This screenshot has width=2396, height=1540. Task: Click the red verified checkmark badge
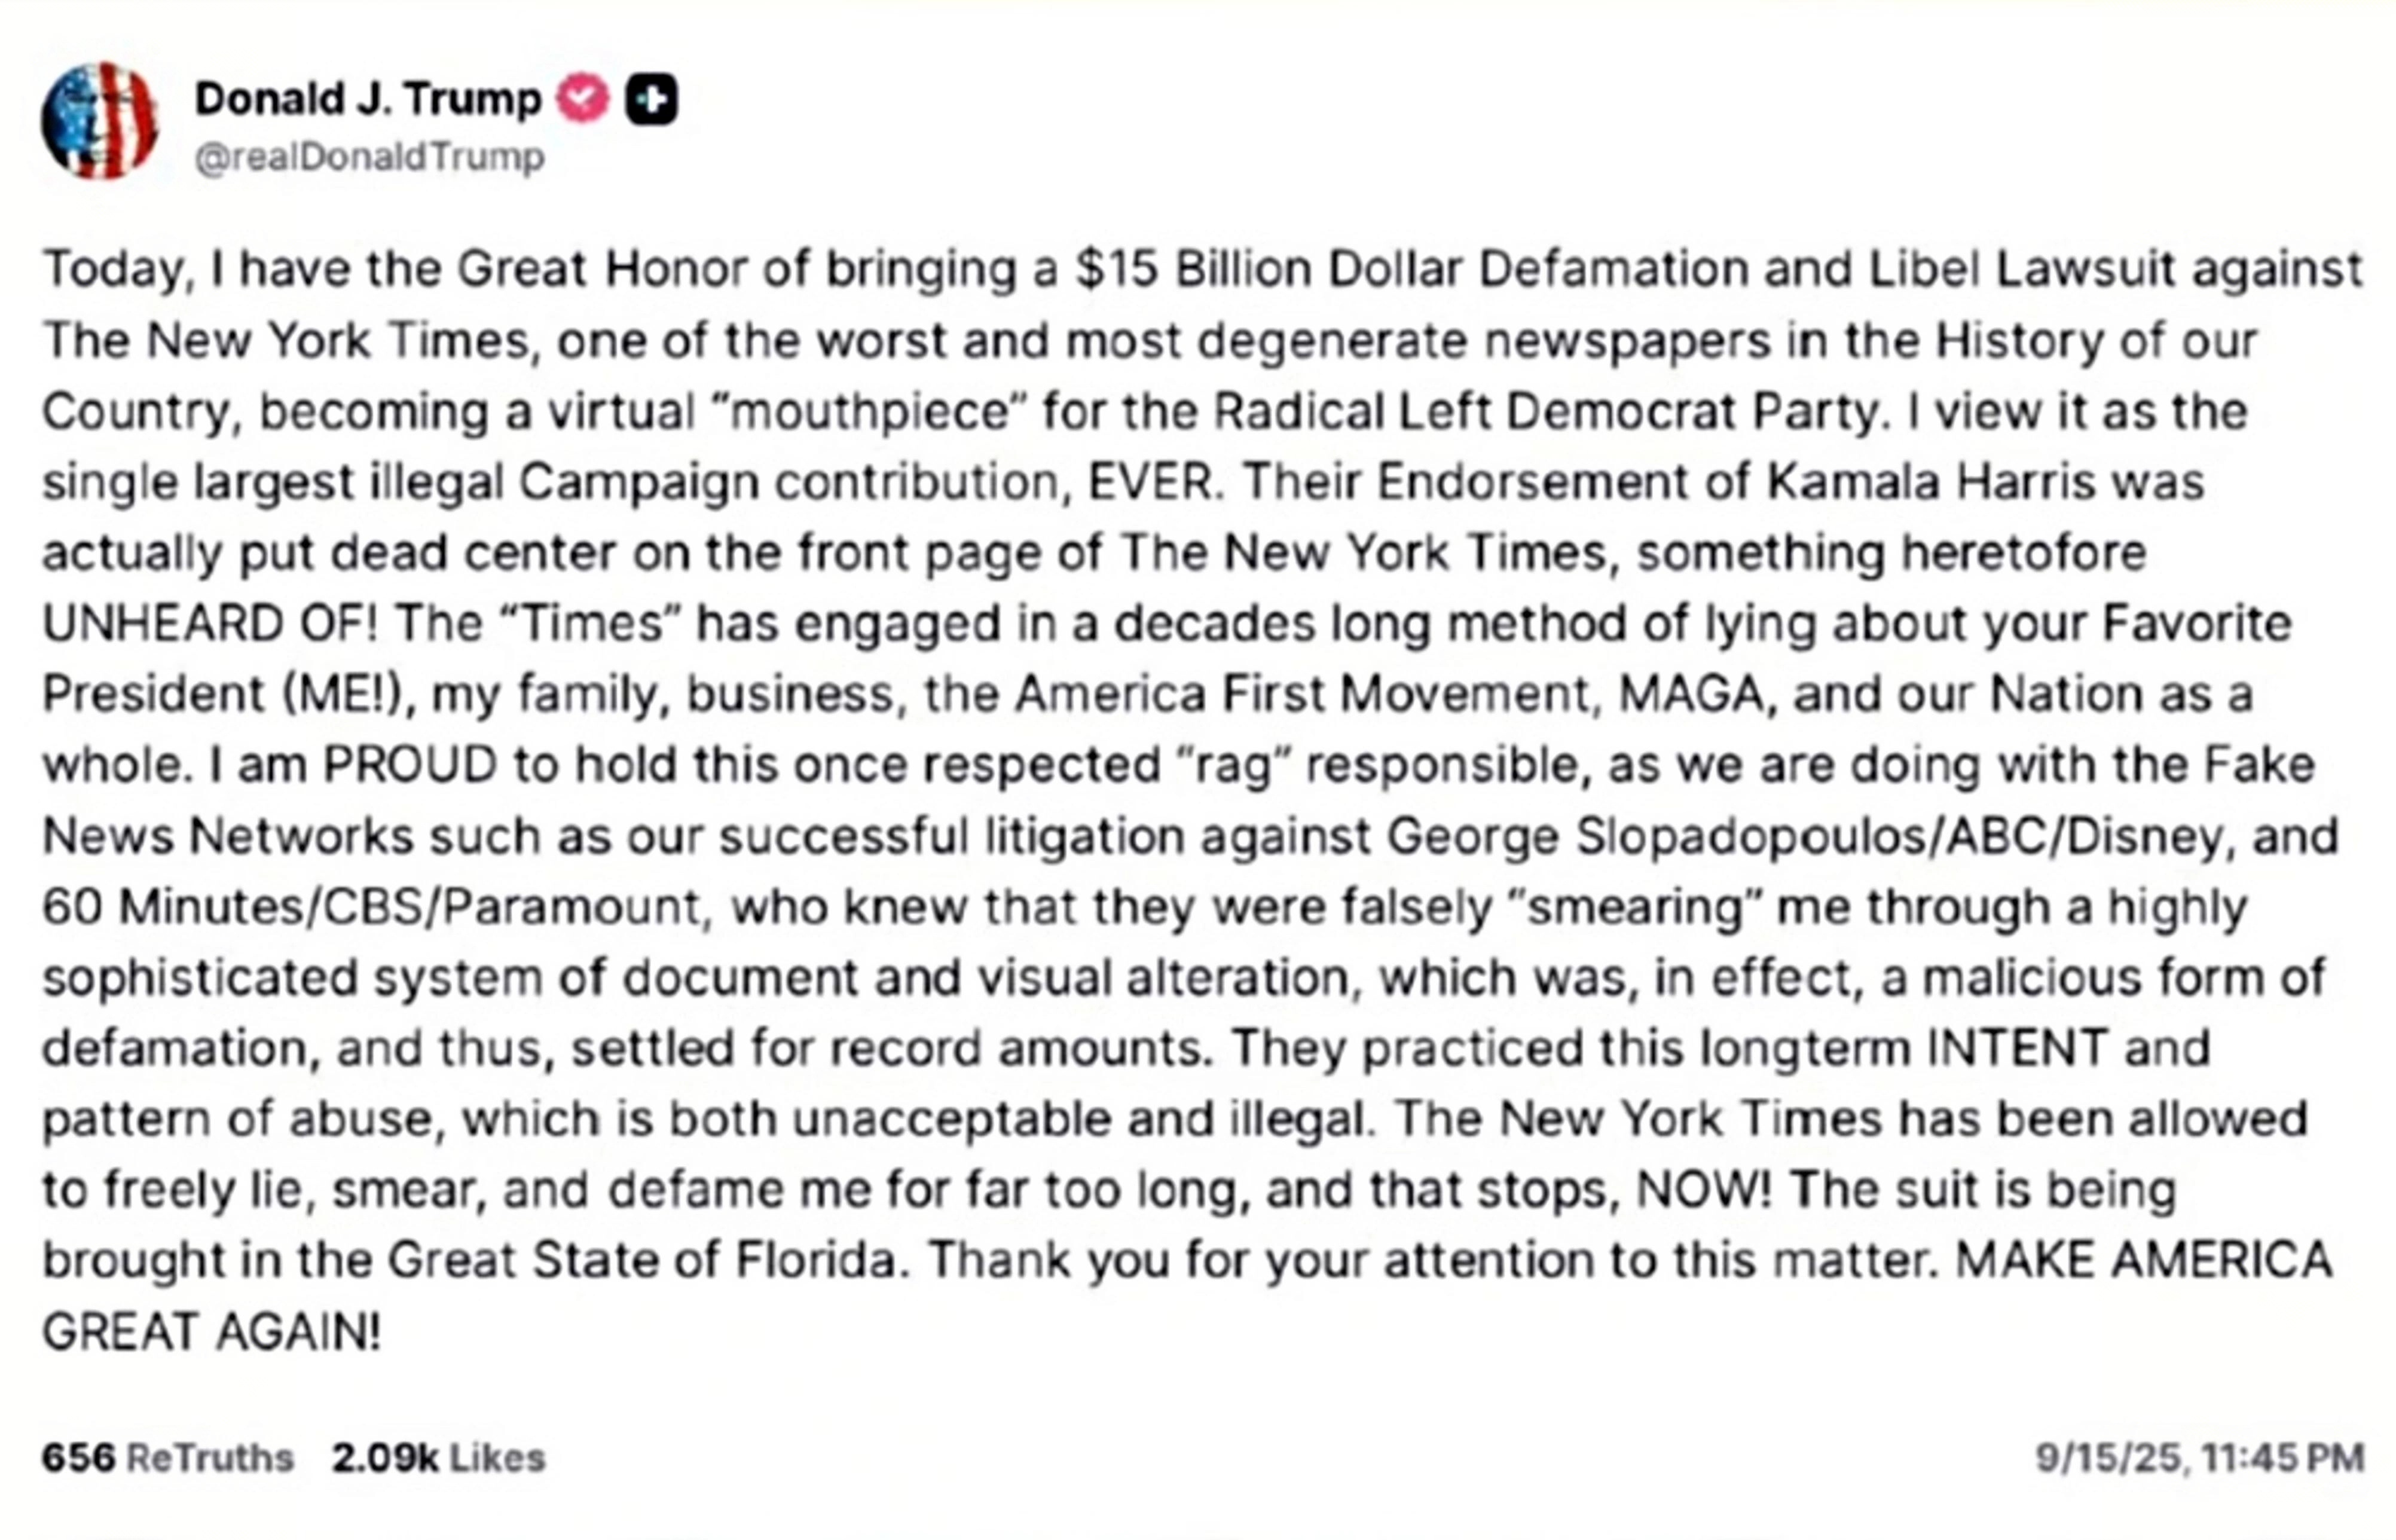(582, 99)
